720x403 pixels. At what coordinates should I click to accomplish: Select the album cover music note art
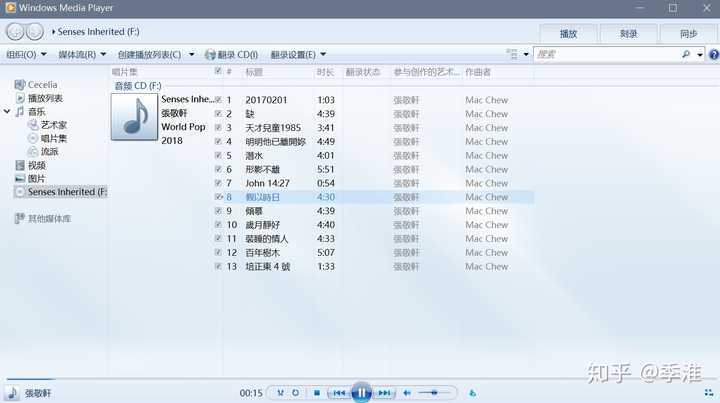134,117
